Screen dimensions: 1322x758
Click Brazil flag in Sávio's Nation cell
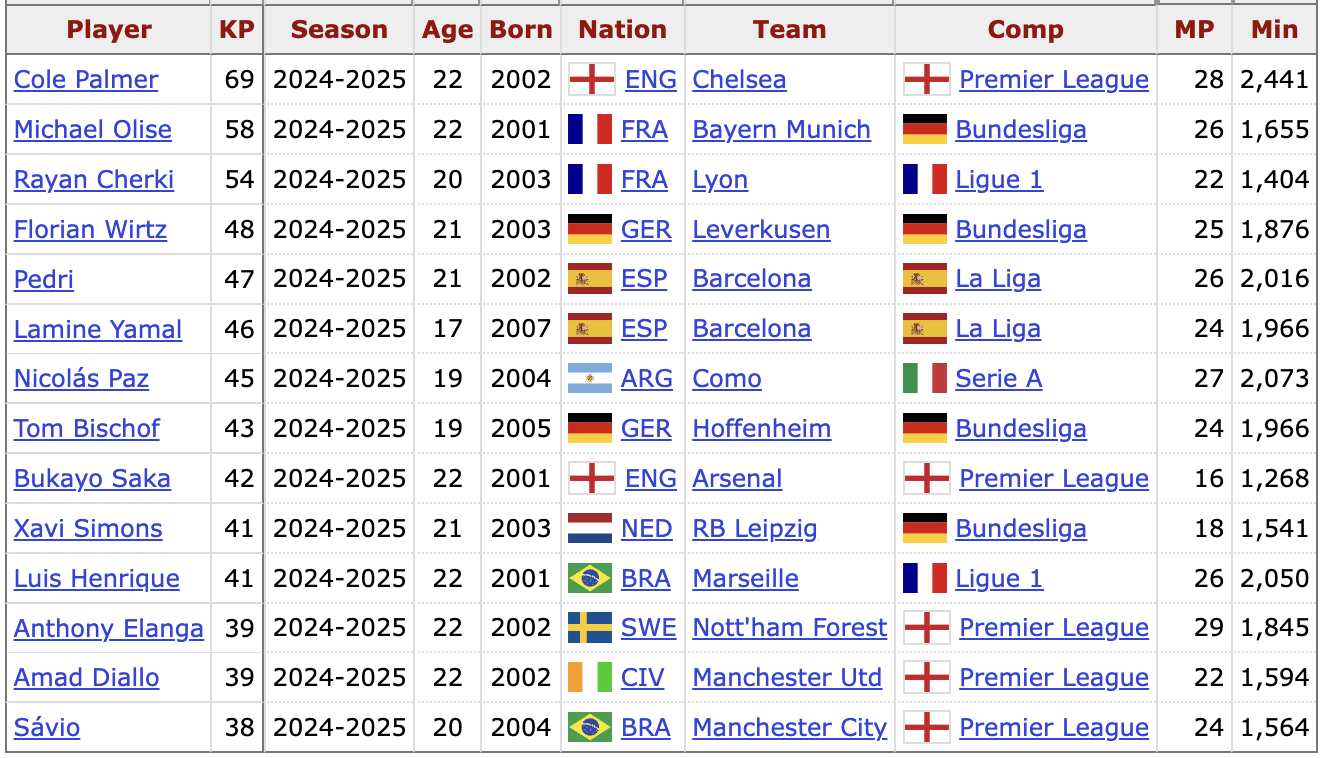click(590, 727)
